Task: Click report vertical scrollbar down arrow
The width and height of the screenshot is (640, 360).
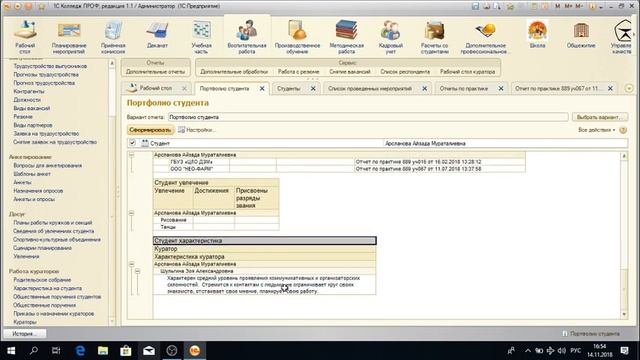Action: point(624,314)
